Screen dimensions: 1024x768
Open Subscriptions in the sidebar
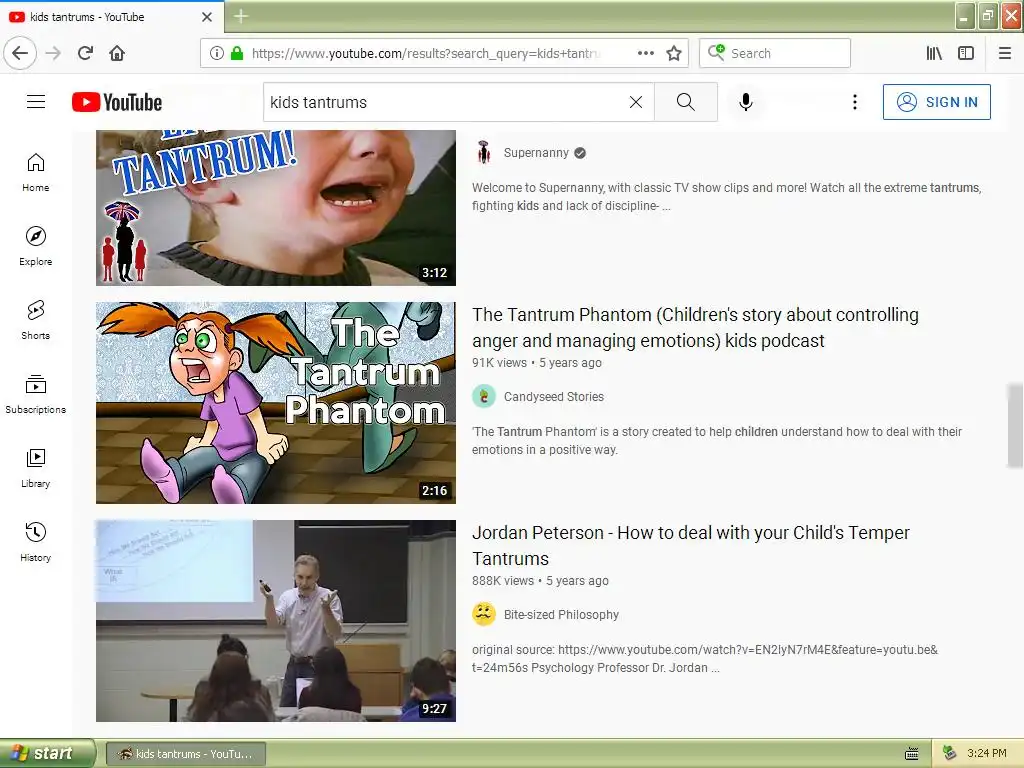point(35,394)
